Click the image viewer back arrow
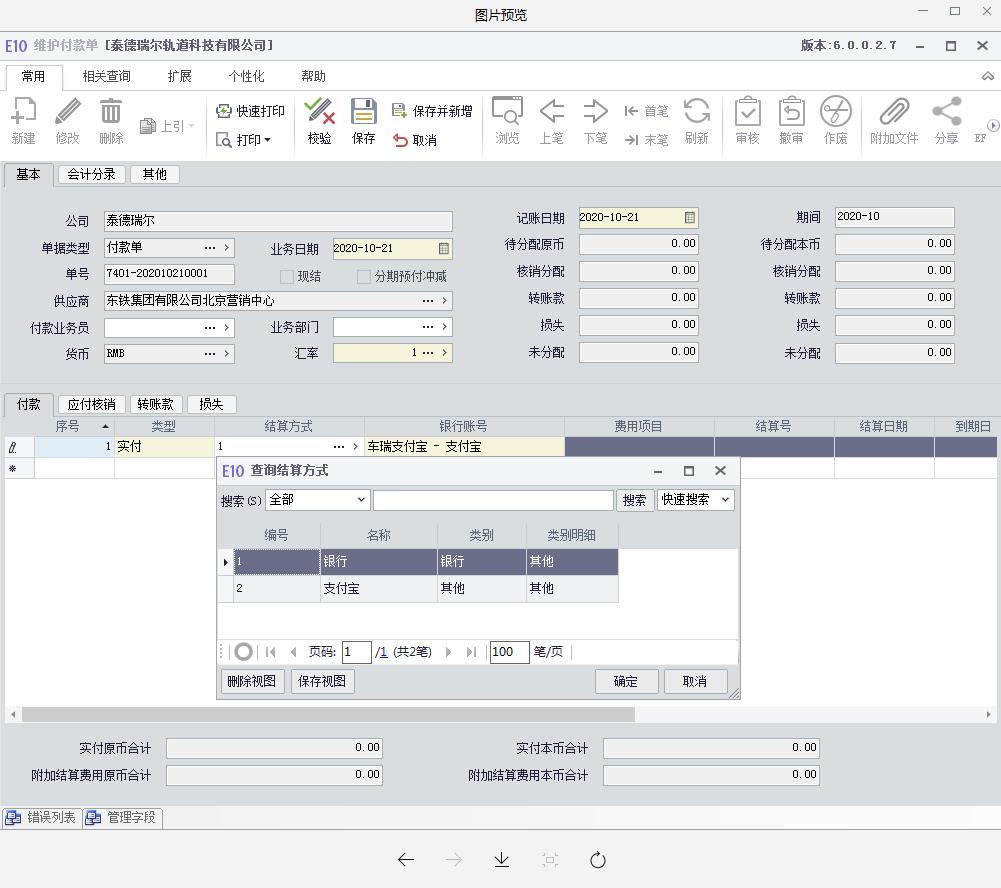The height and width of the screenshot is (888, 1001). 406,860
